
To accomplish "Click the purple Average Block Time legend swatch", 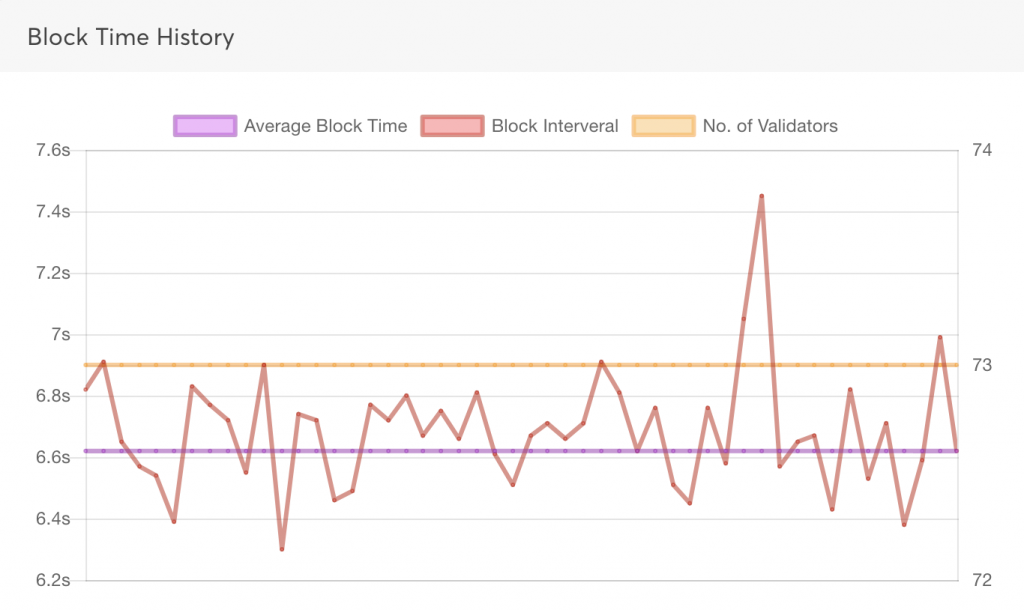I will (204, 126).
